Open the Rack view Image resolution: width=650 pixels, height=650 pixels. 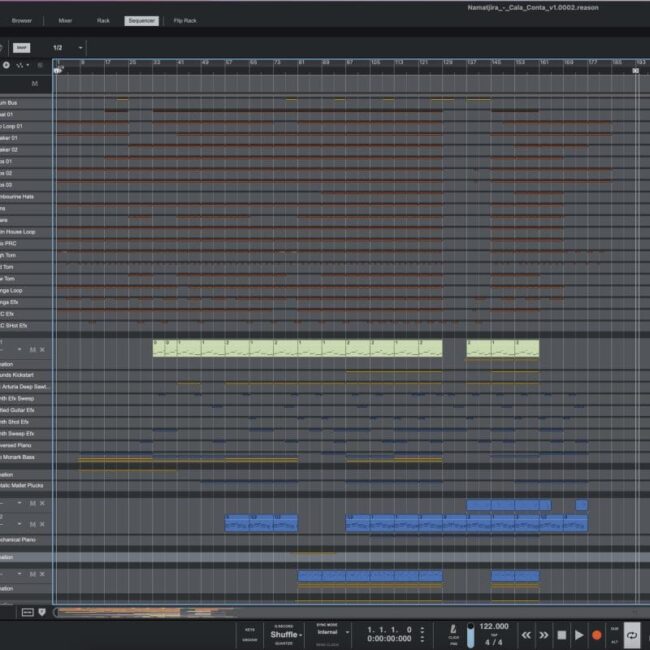(103, 20)
